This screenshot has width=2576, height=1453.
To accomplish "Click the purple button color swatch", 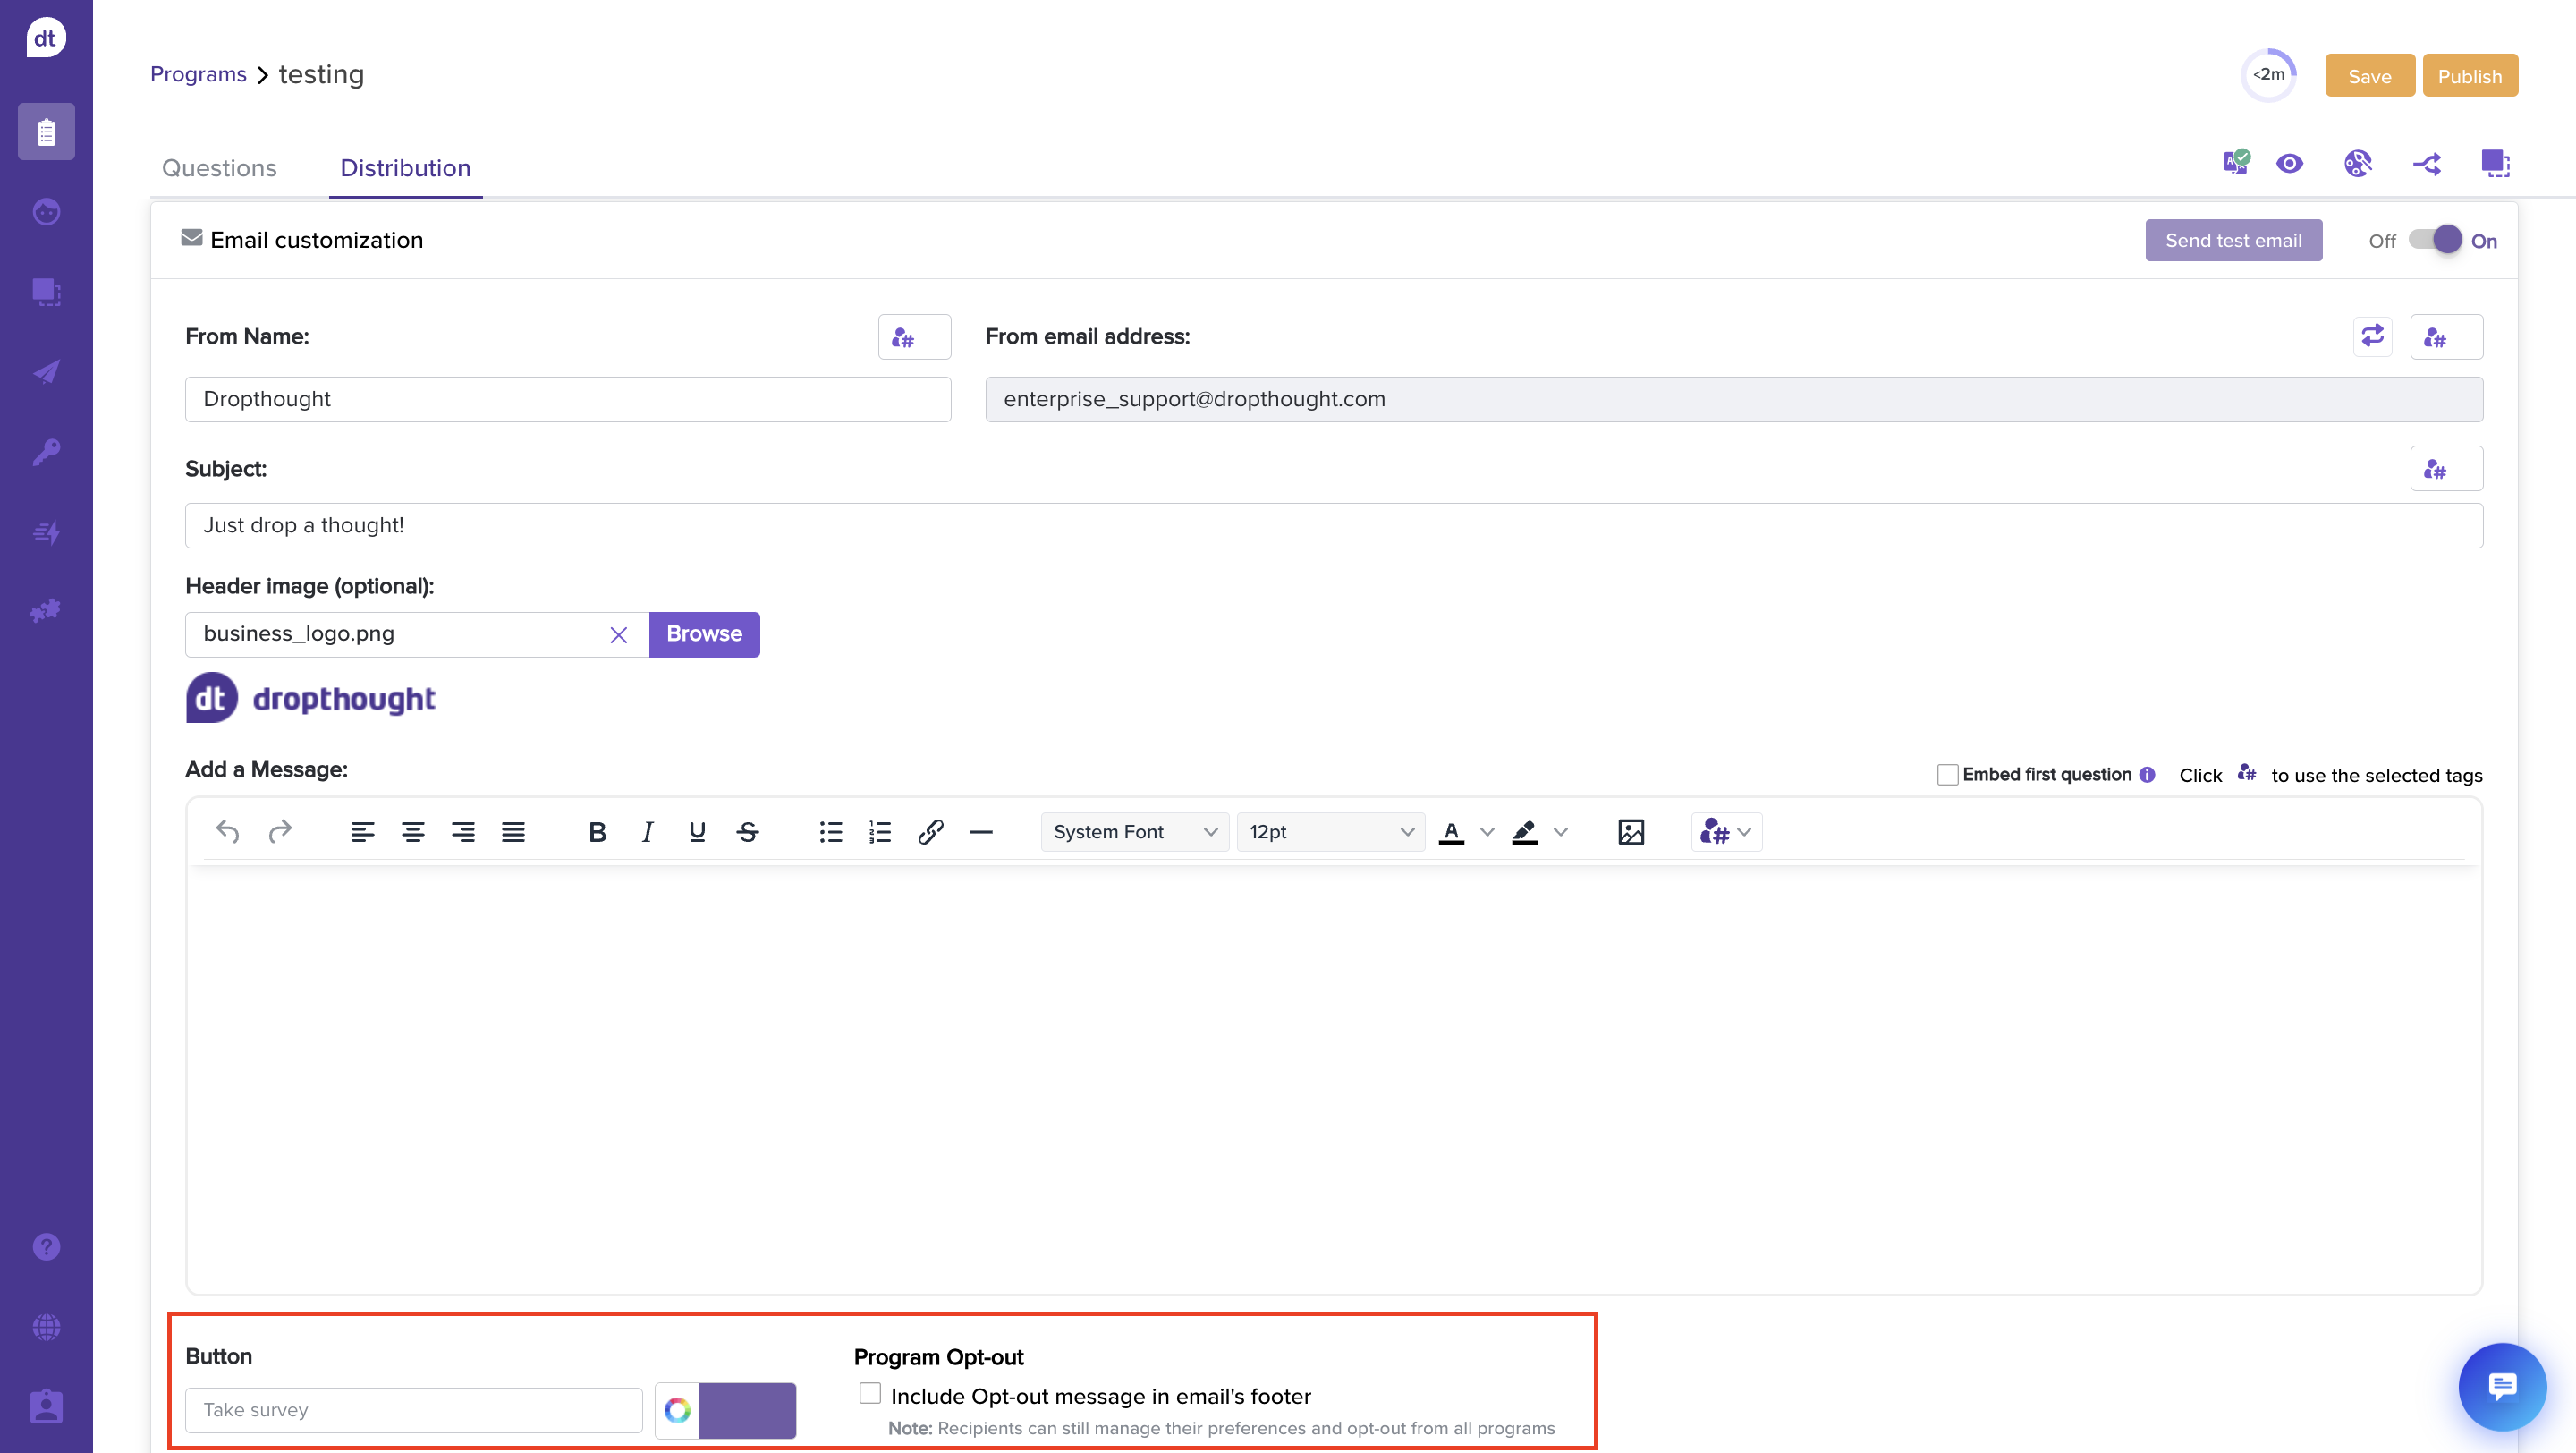I will click(746, 1410).
